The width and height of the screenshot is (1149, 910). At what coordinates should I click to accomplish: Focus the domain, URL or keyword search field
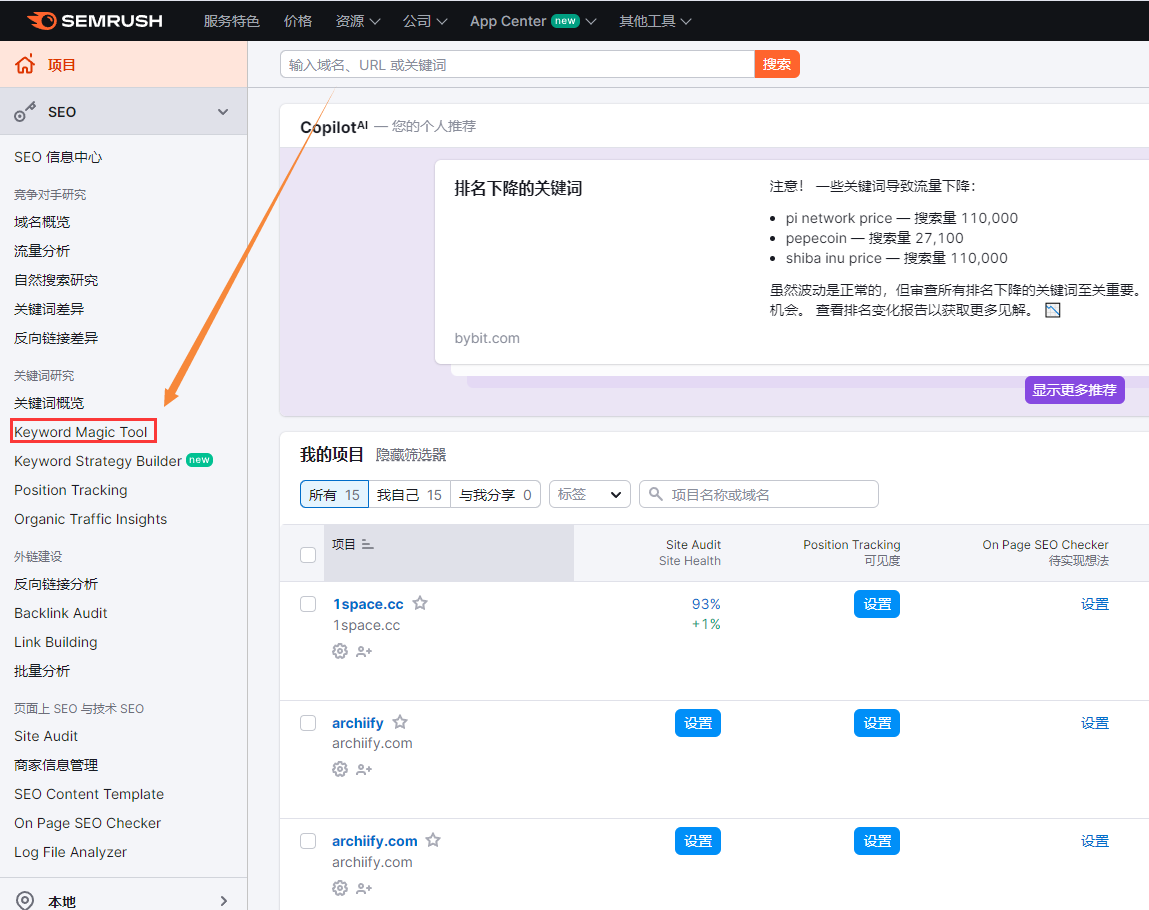[517, 64]
